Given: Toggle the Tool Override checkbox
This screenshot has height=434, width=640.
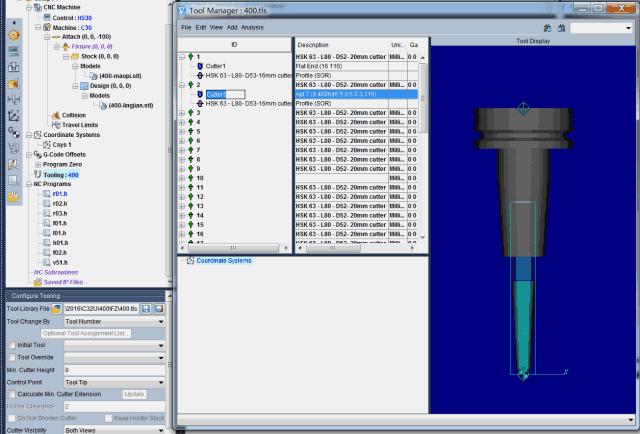Looking at the screenshot, I should pyautogui.click(x=11, y=357).
